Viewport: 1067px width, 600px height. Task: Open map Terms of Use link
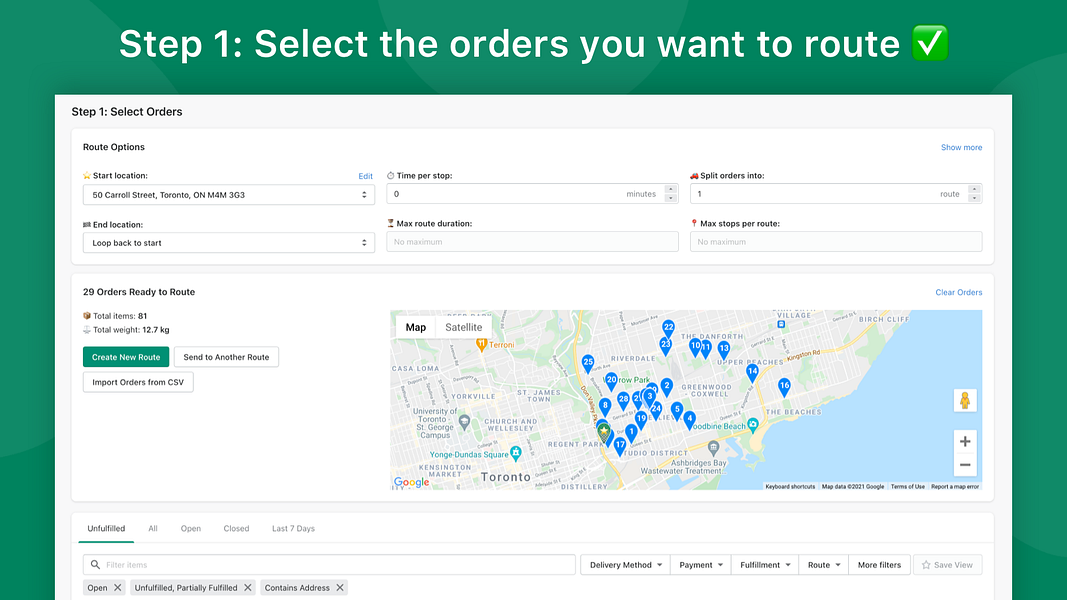908,486
